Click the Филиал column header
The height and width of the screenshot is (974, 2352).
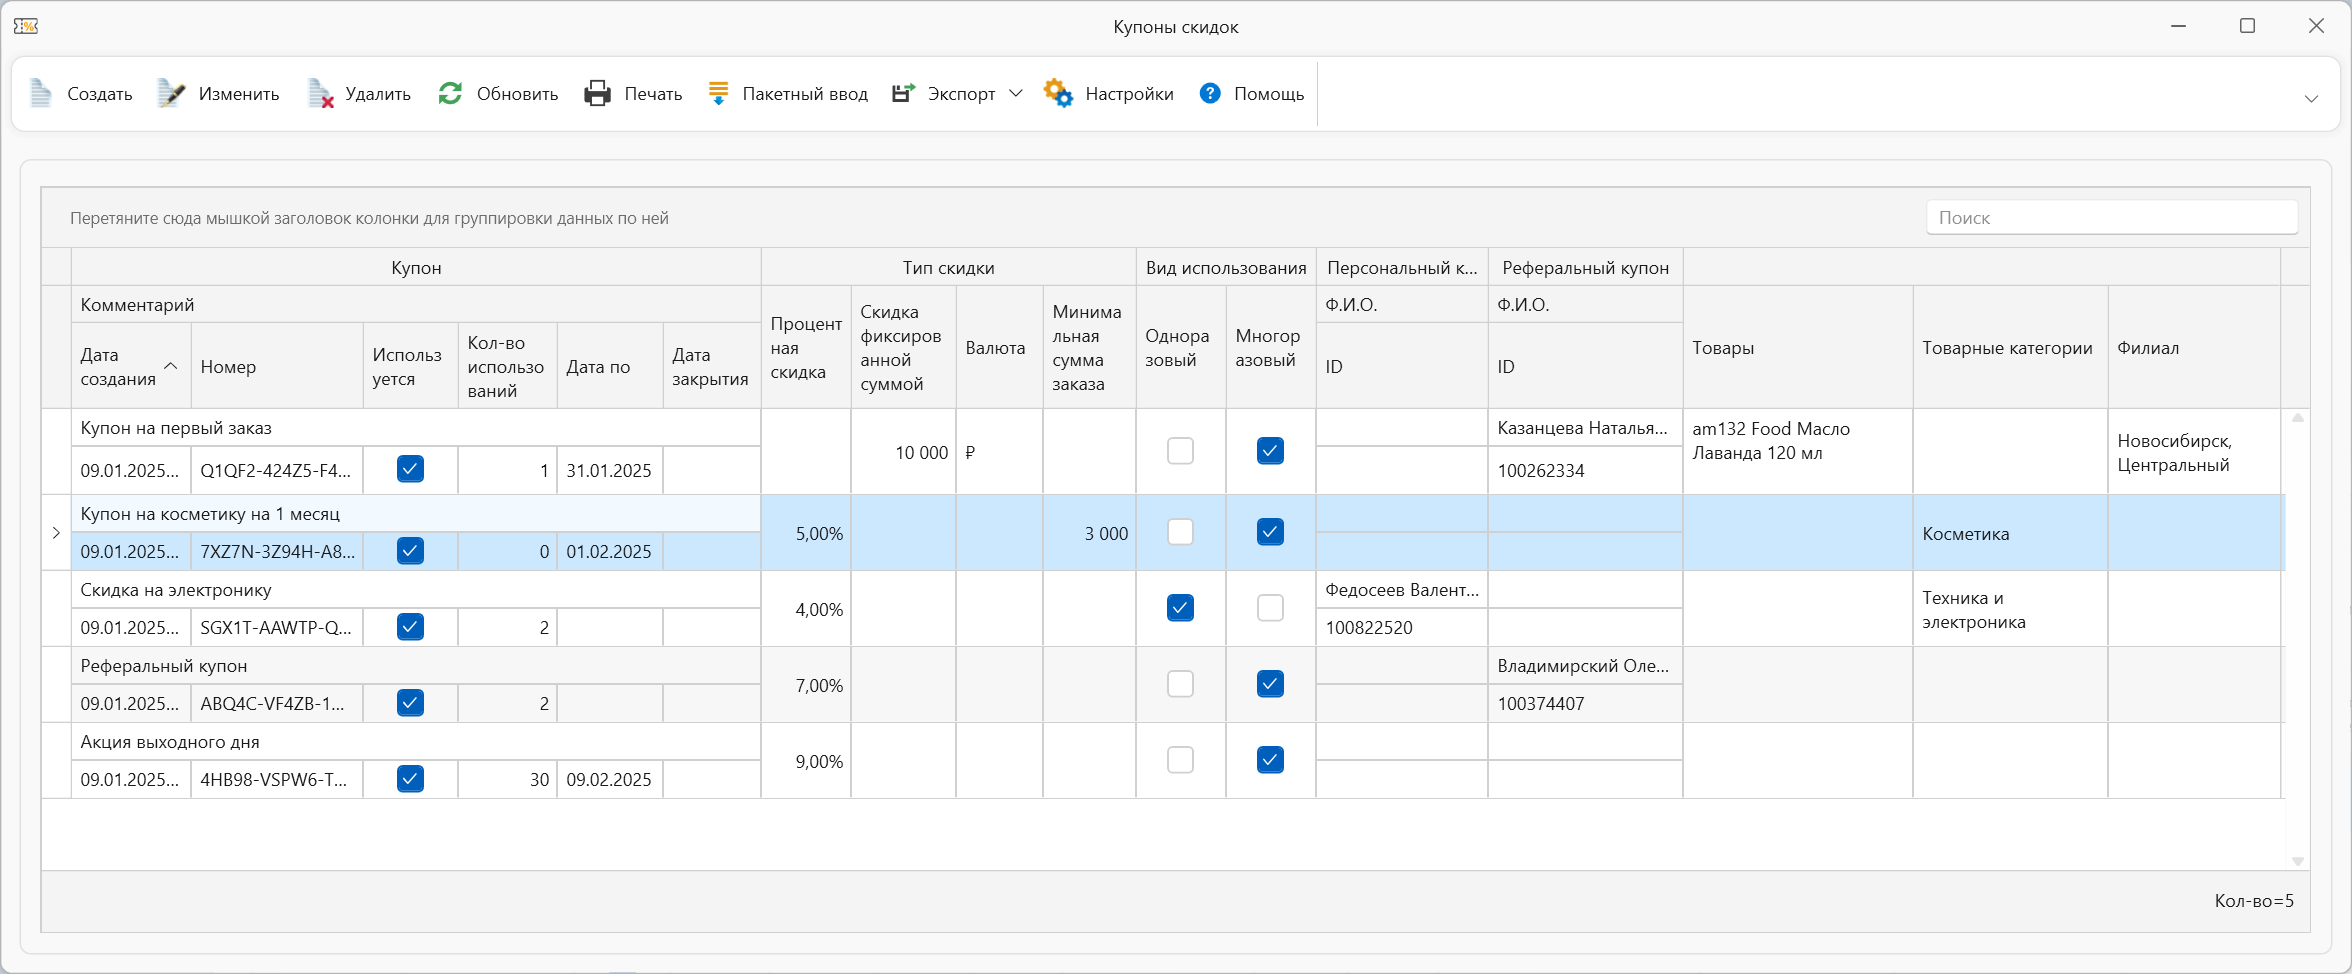[2194, 348]
